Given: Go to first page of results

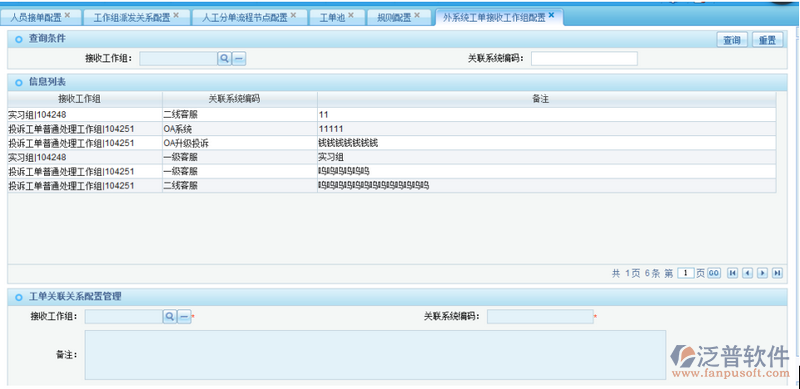Looking at the screenshot, I should click(732, 273).
